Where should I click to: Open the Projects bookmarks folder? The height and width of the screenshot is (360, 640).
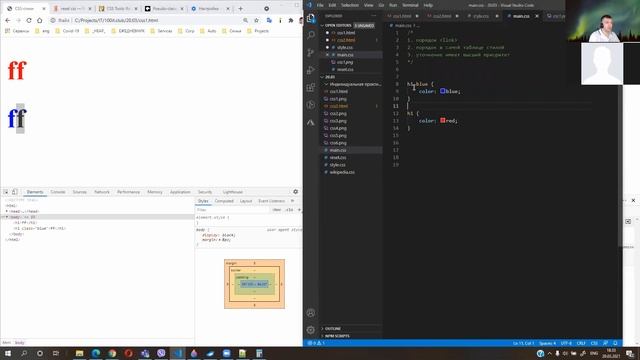click(258, 31)
